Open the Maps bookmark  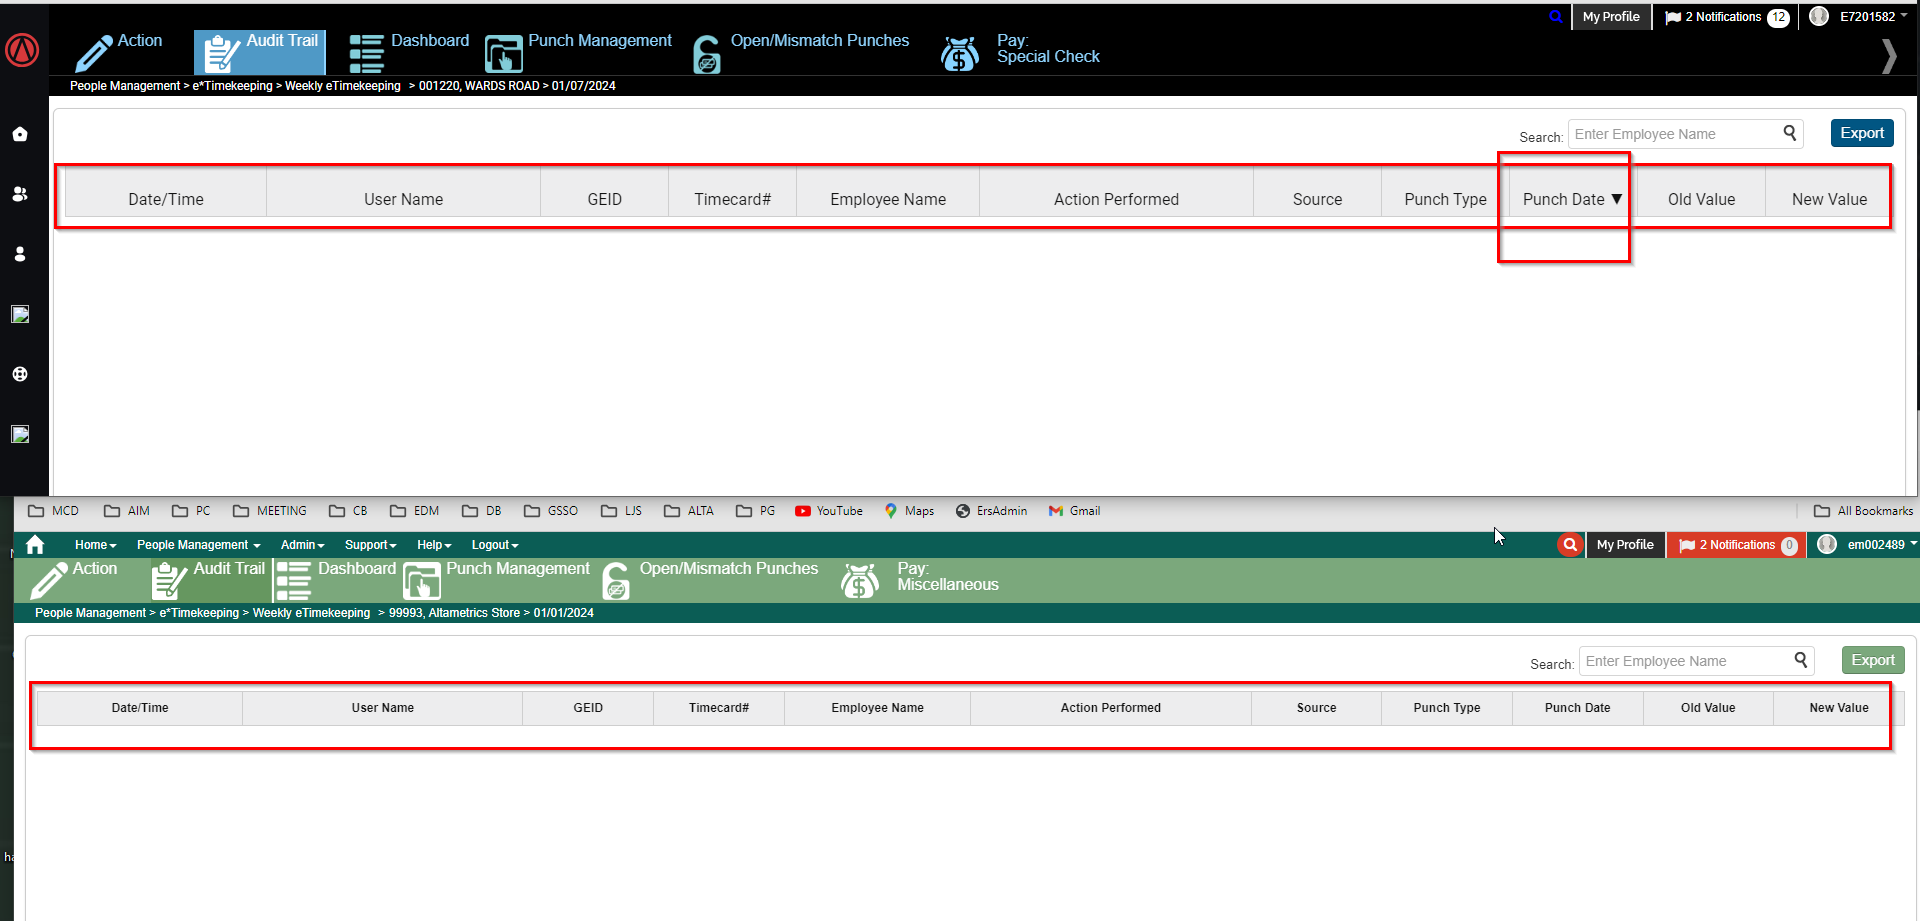(909, 511)
